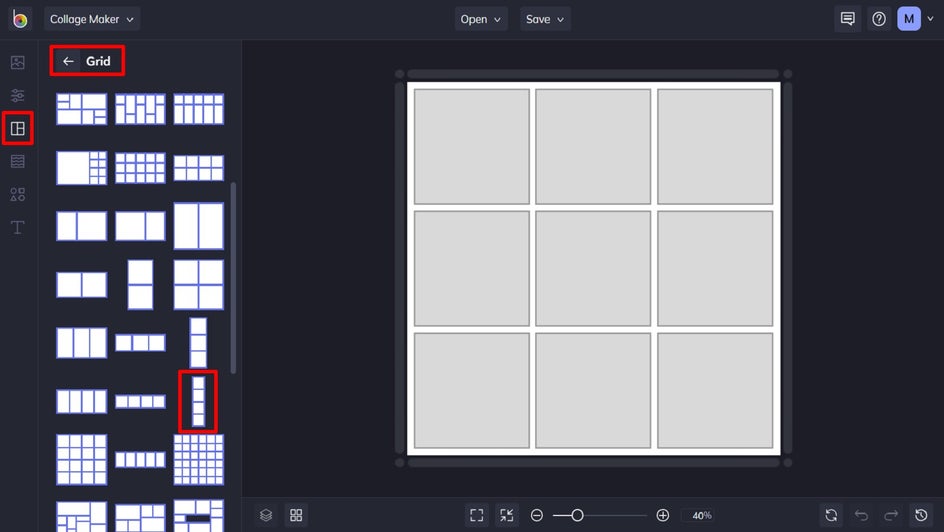Click the Redo arrow icon
Viewport: 944px width, 532px height.
(x=891, y=515)
